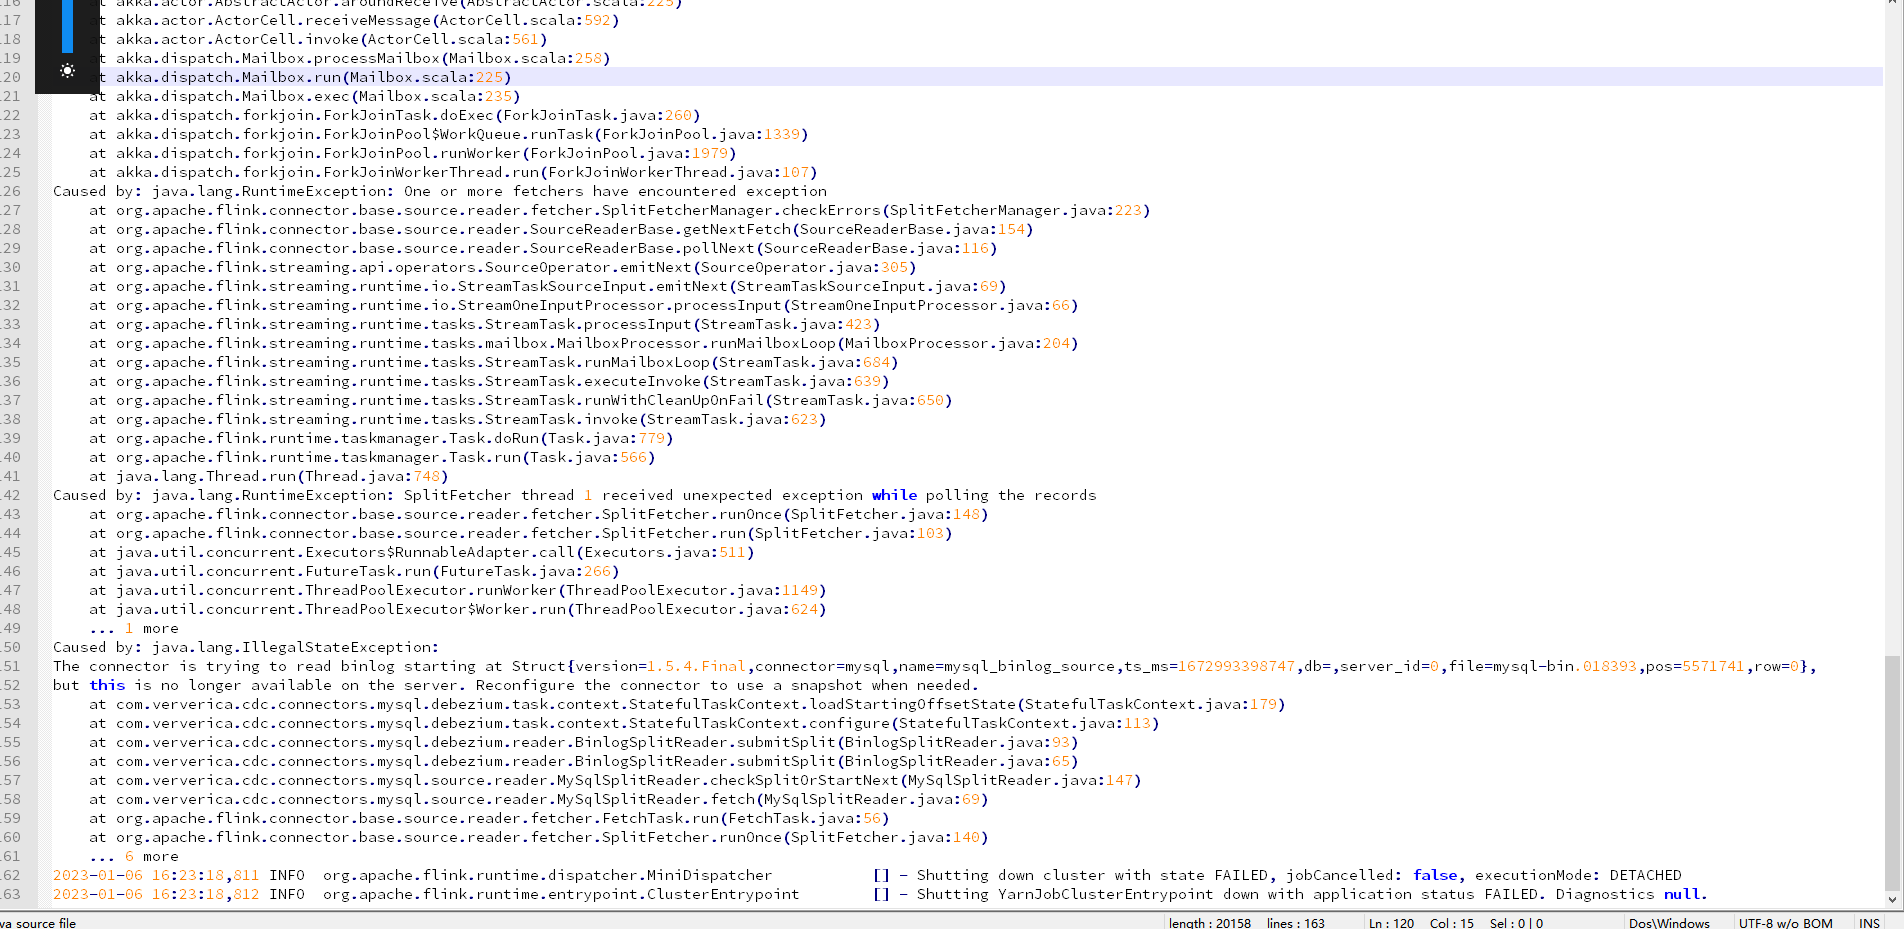Click the line 'ForkJoinPool.runWorker(ForkJoinPool.java:1979)'
The height and width of the screenshot is (929, 1904).
412,153
